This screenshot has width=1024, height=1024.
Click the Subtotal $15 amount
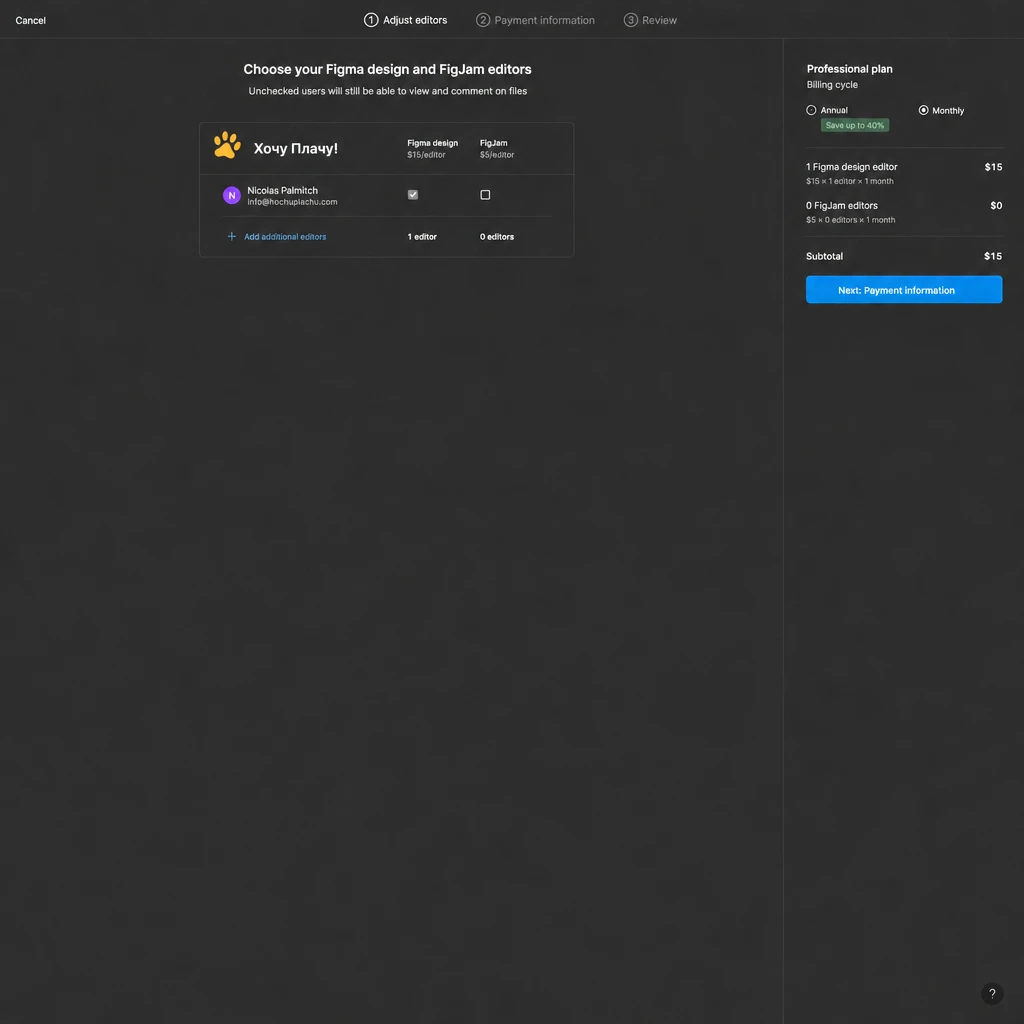992,256
